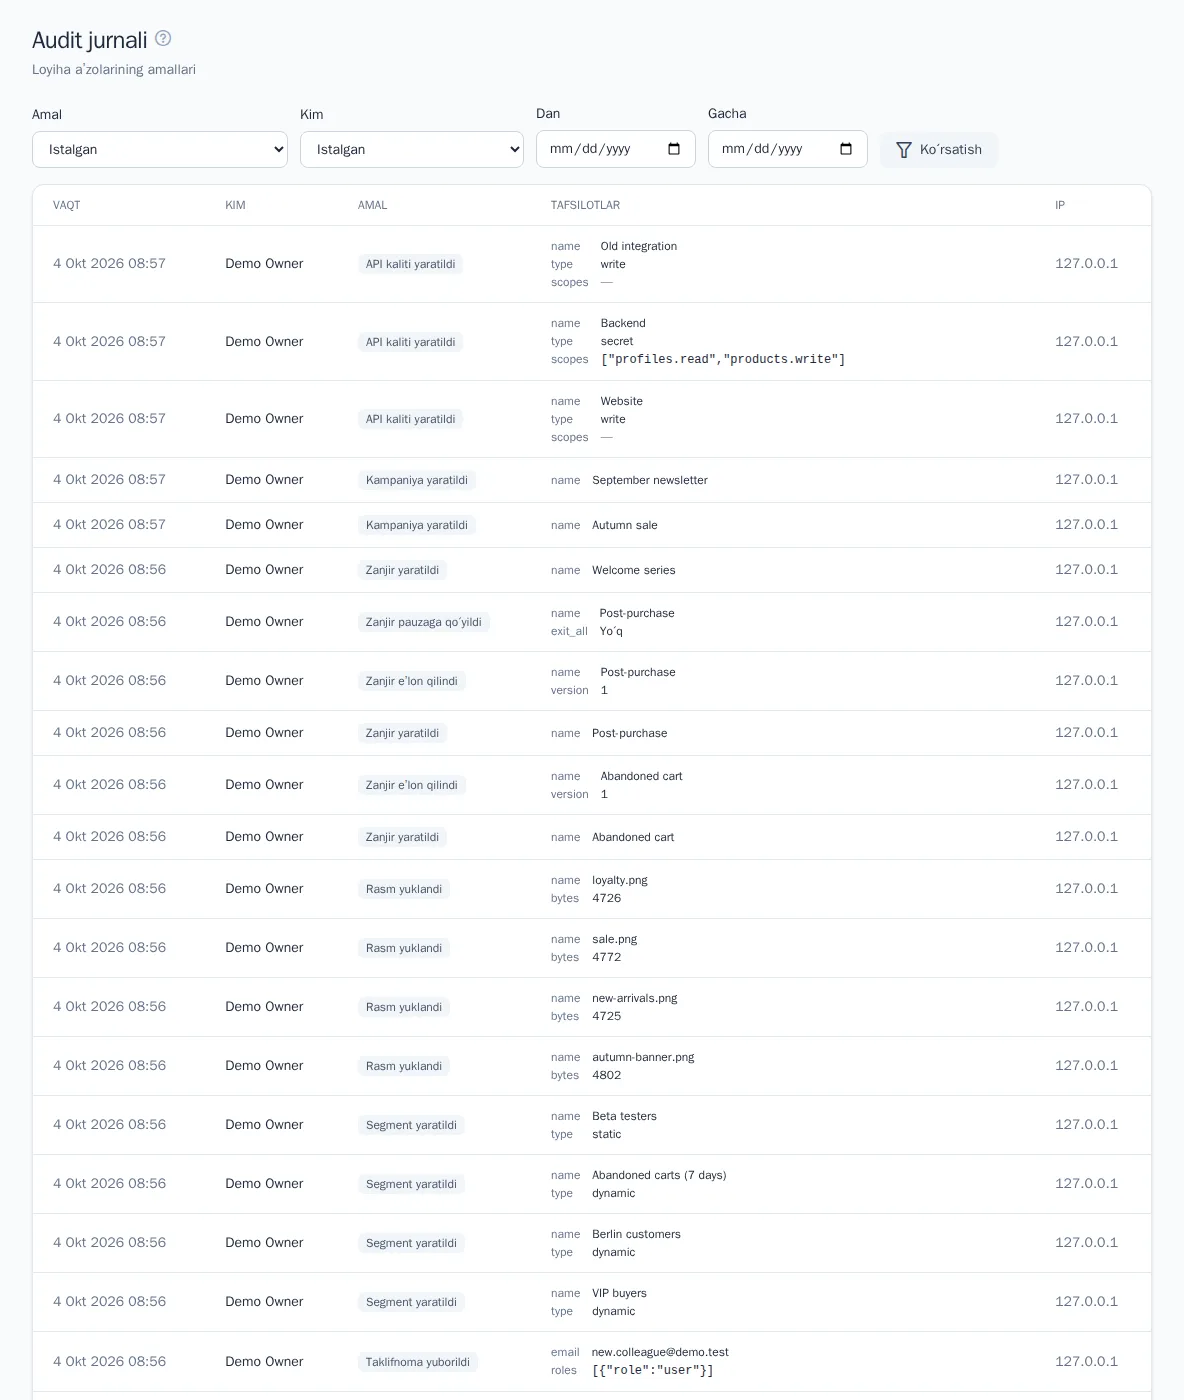
Task: Click the Loyiha aʼzolarining amallari subtitle
Action: tap(114, 69)
